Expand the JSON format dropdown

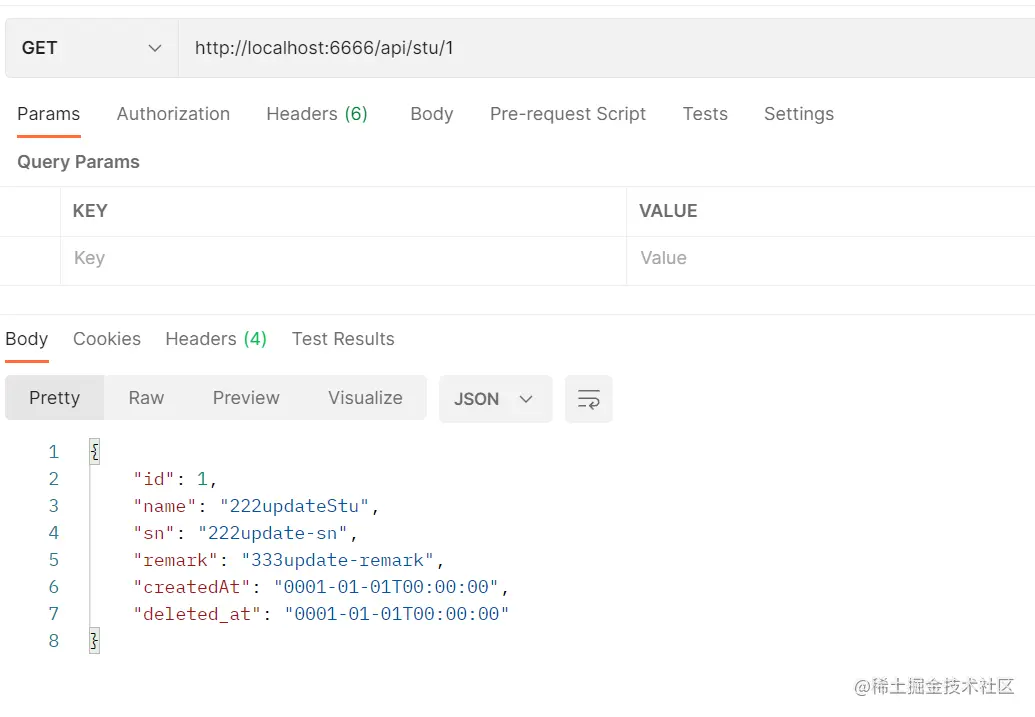(495, 399)
